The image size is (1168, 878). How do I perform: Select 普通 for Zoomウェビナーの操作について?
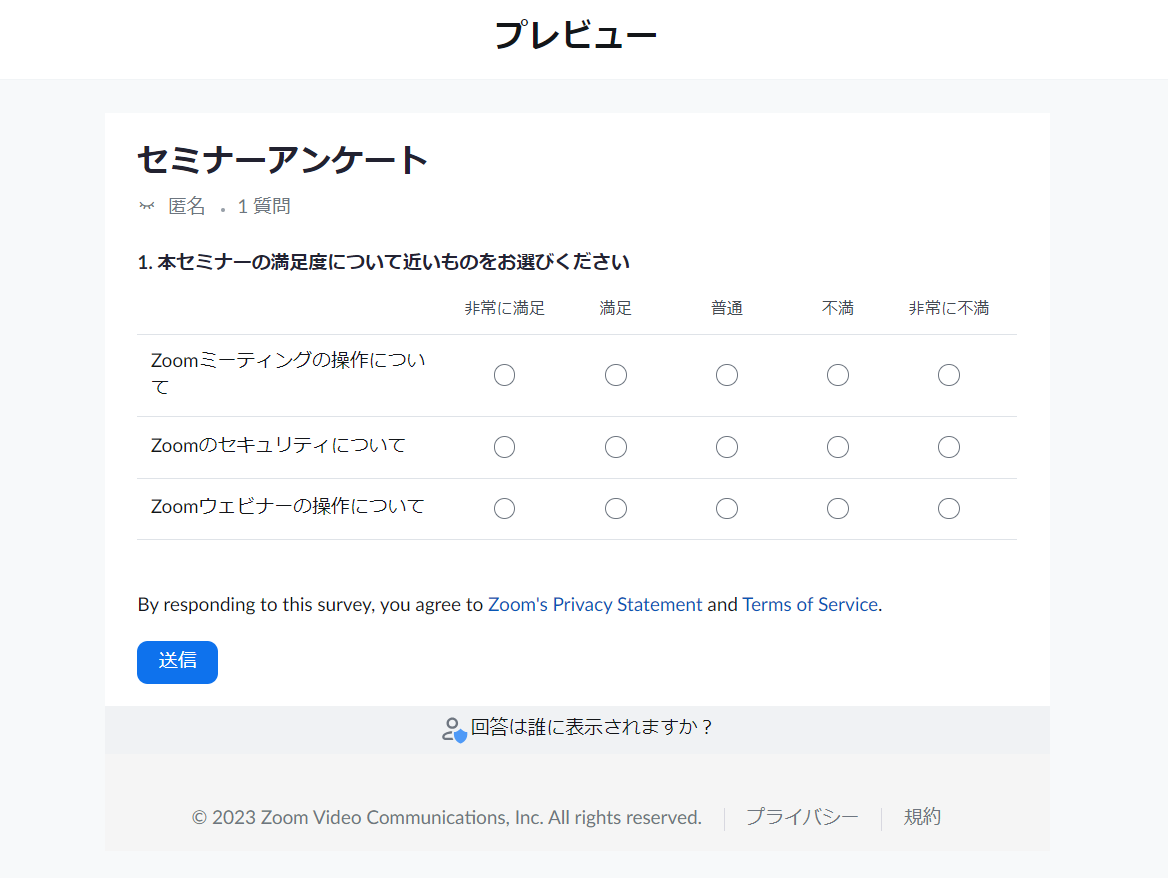click(726, 509)
